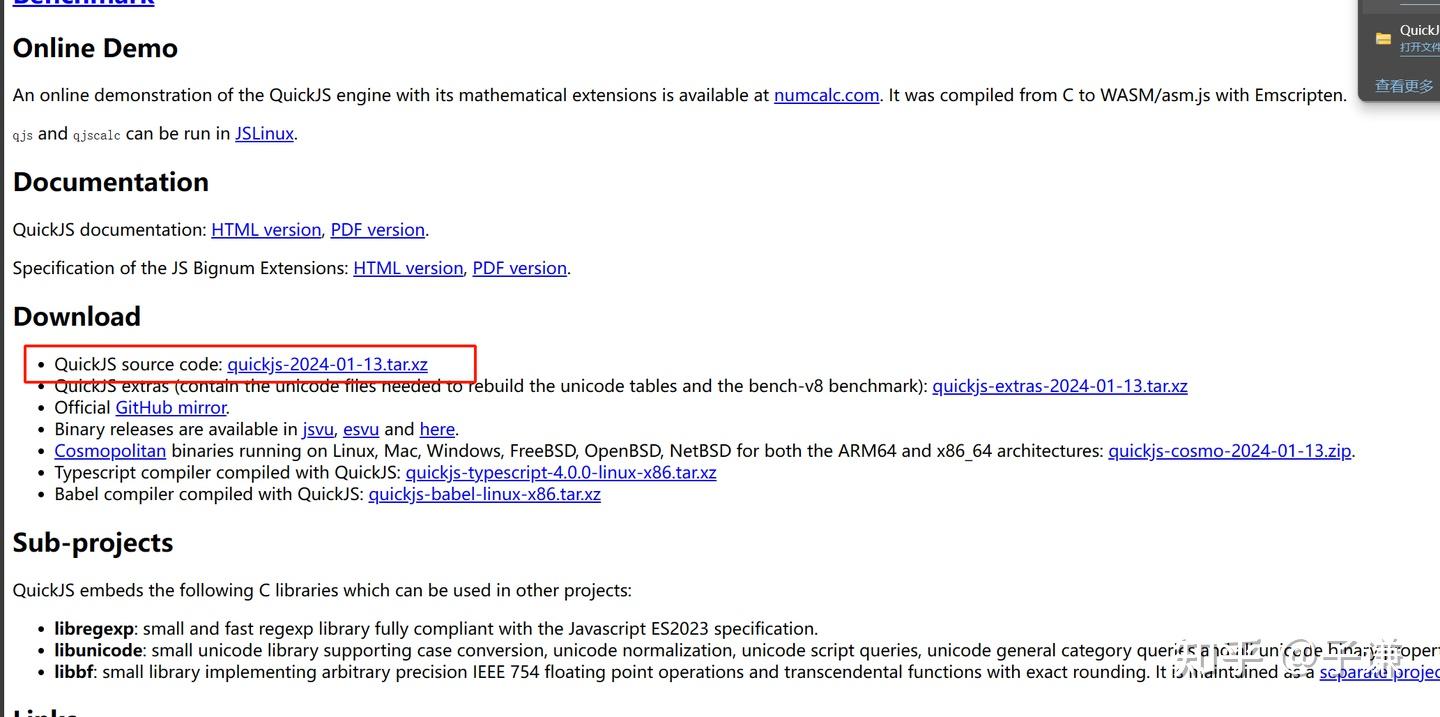Image resolution: width=1440 pixels, height=717 pixels.
Task: Open QuickJS documentation PDF version
Action: [377, 229]
